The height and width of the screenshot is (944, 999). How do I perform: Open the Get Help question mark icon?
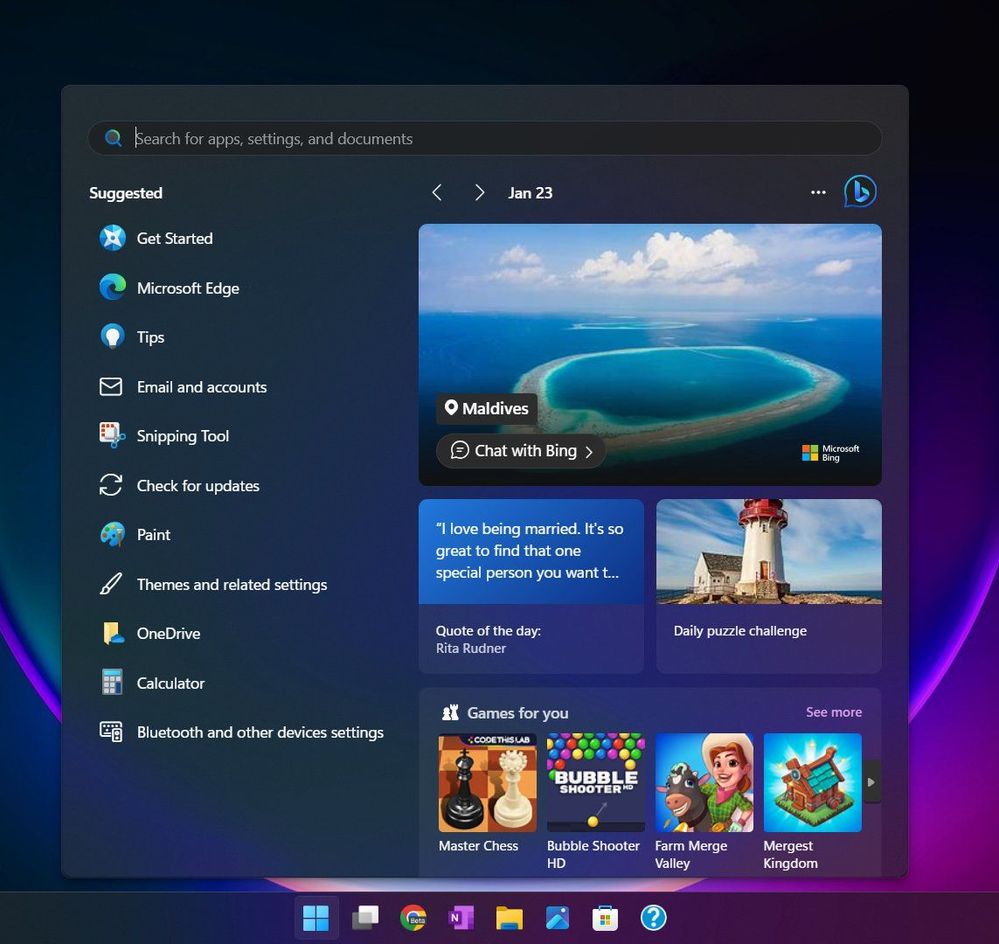[653, 918]
